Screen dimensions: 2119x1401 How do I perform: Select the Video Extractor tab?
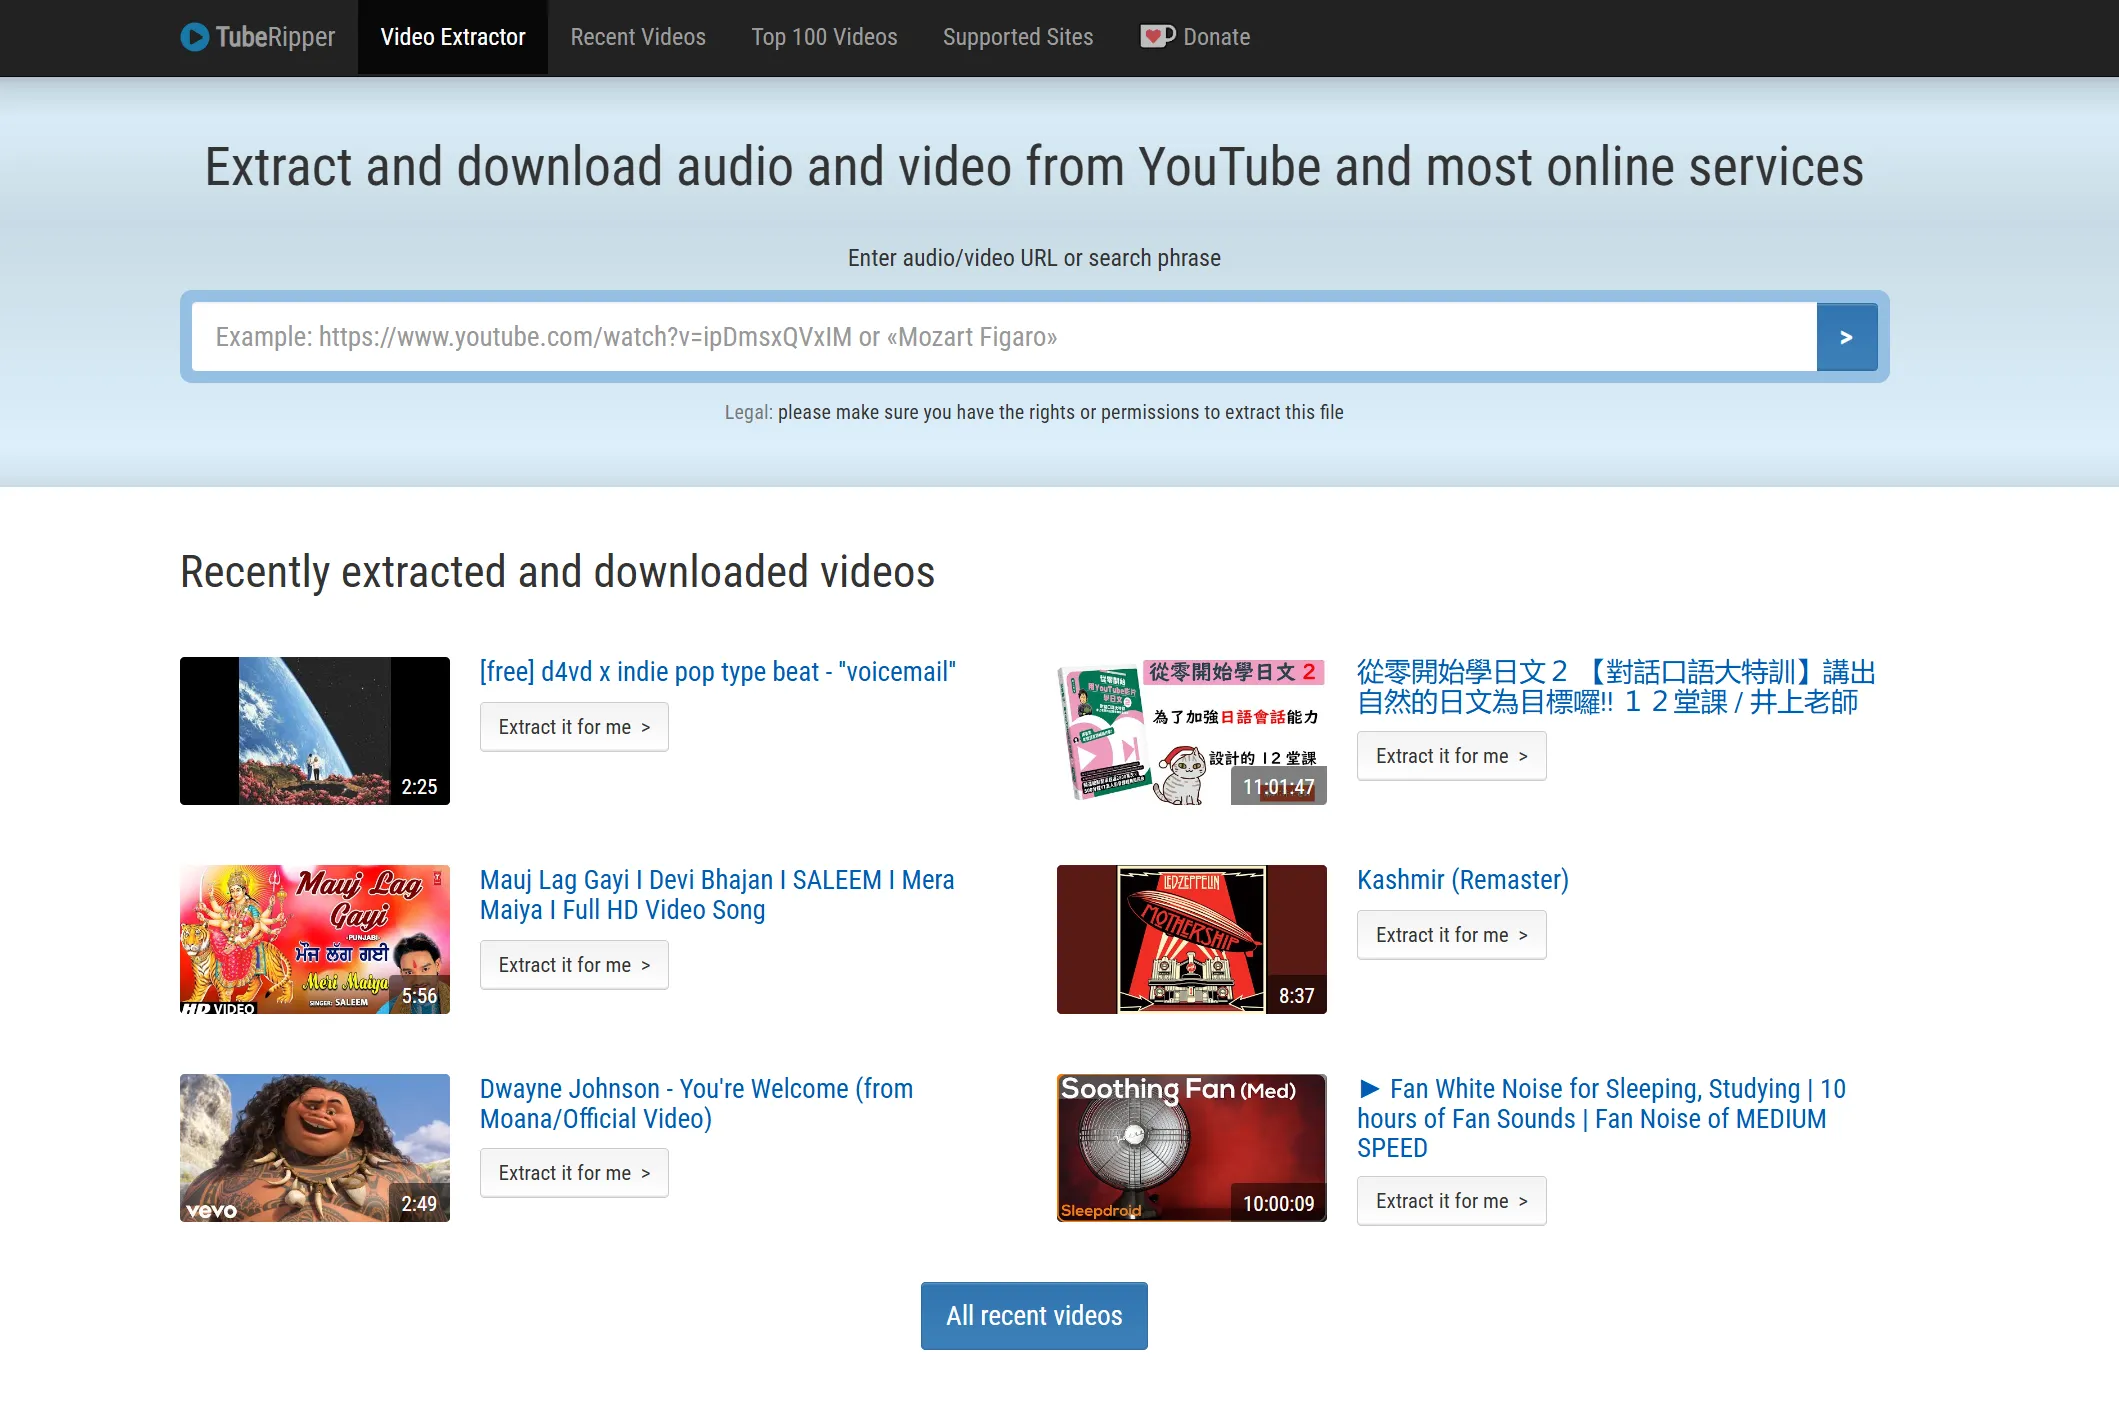pos(452,37)
